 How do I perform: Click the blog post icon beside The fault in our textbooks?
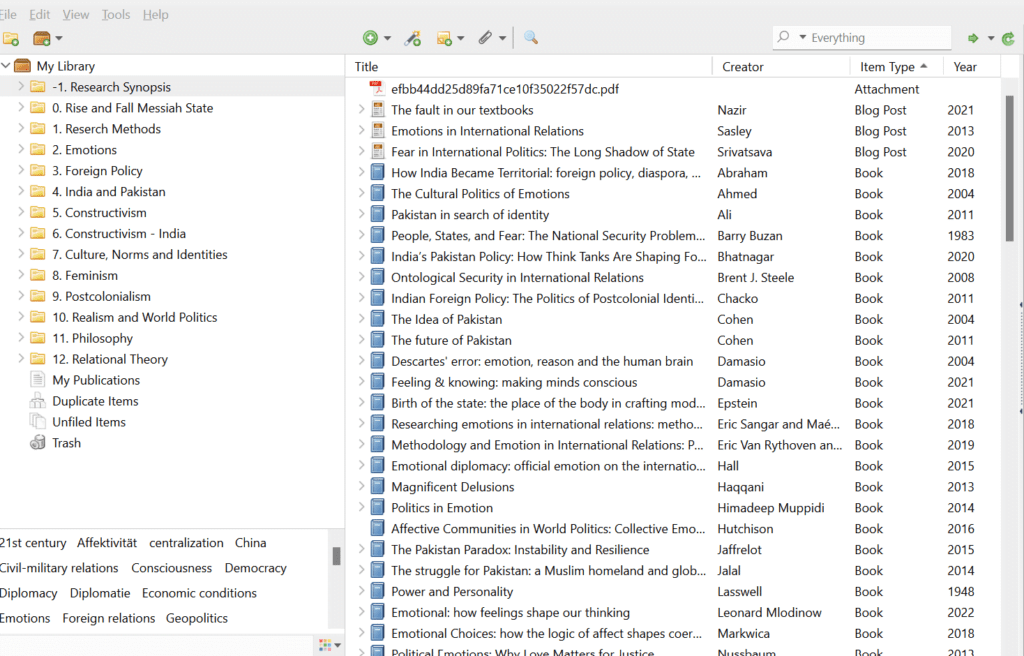[x=377, y=110]
